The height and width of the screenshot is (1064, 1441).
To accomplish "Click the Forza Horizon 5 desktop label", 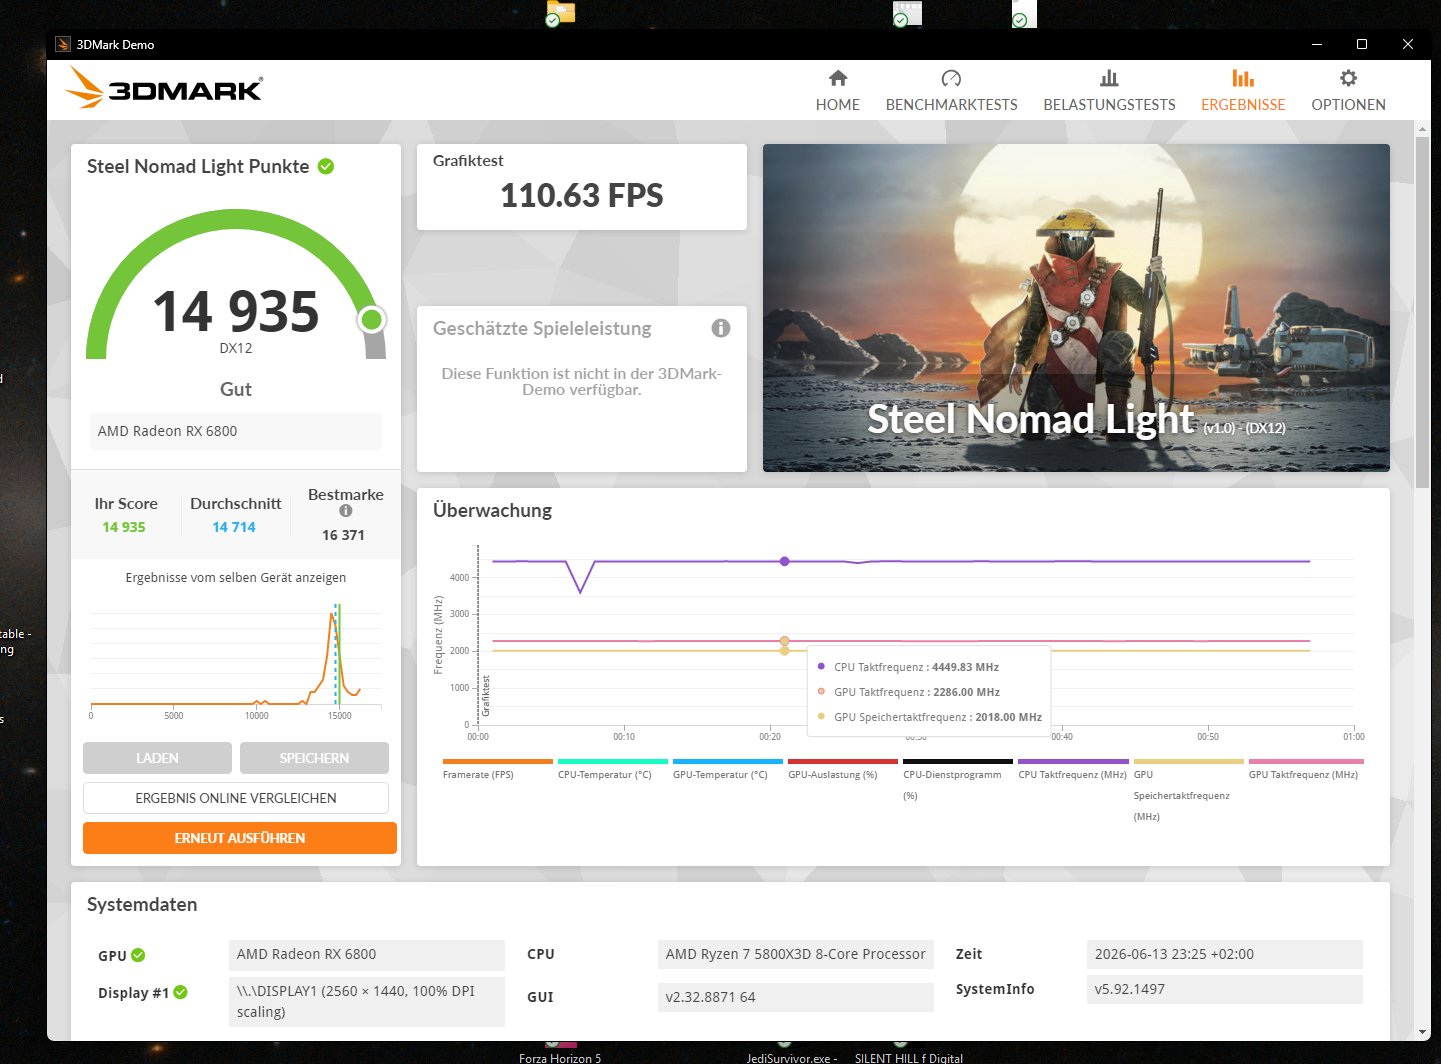I will click(x=560, y=1058).
